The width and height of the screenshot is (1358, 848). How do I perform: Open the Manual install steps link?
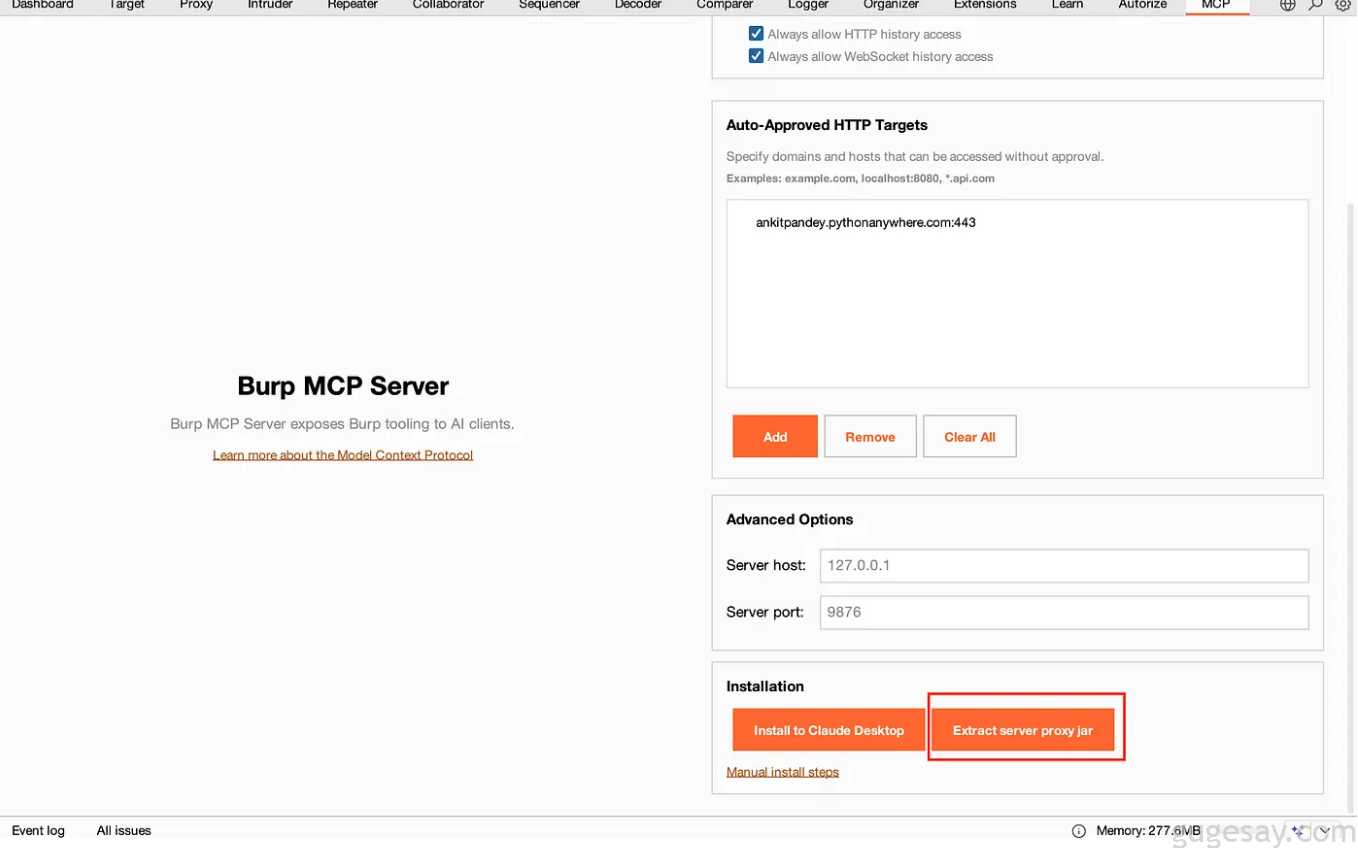(x=782, y=772)
